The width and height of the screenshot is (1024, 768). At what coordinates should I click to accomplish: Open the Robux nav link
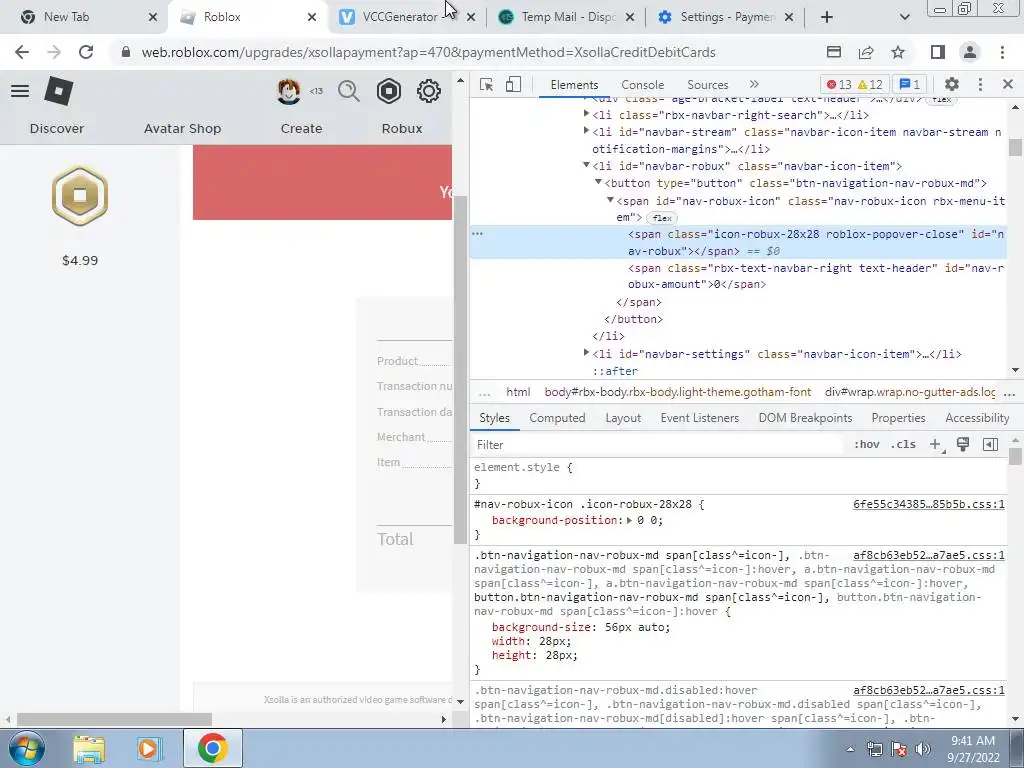tap(402, 129)
